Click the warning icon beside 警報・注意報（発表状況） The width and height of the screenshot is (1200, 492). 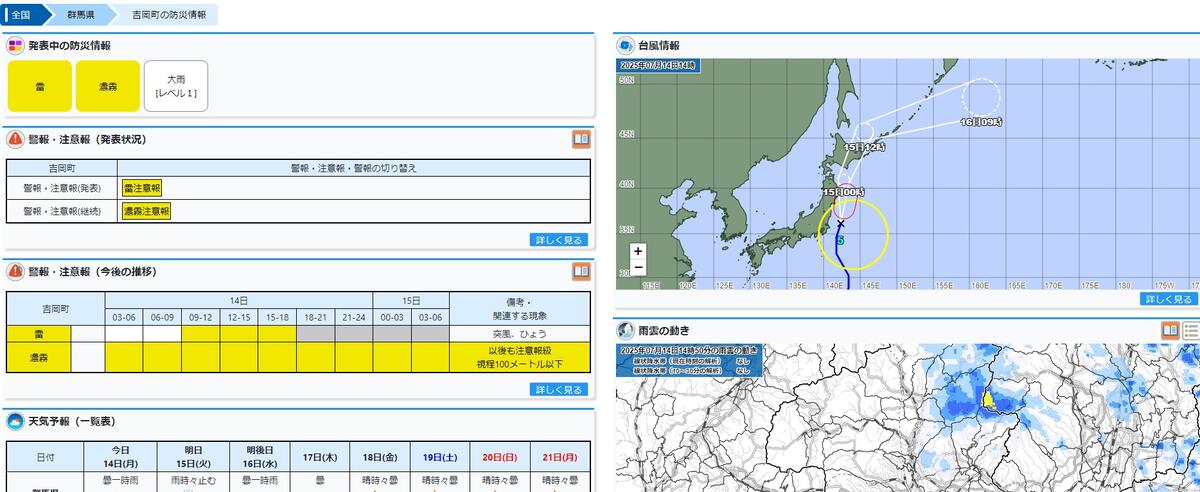coord(16,139)
